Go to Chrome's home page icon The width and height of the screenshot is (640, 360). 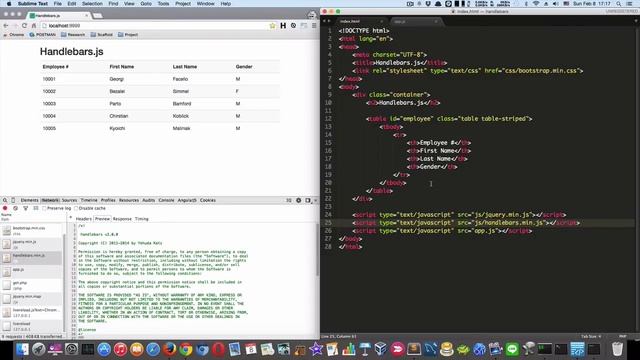[x=34, y=25]
